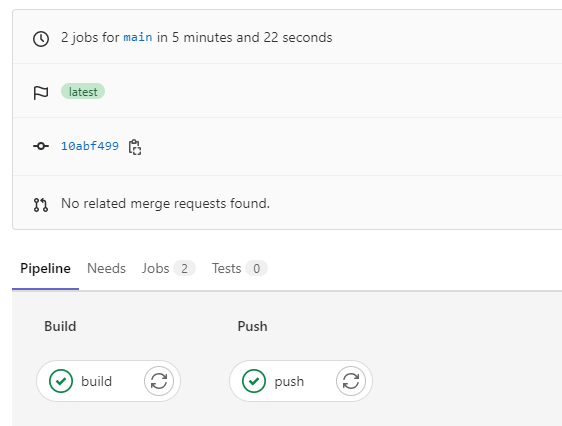This screenshot has height=426, width=562.
Task: Click the Build stage heading
Action: point(60,326)
